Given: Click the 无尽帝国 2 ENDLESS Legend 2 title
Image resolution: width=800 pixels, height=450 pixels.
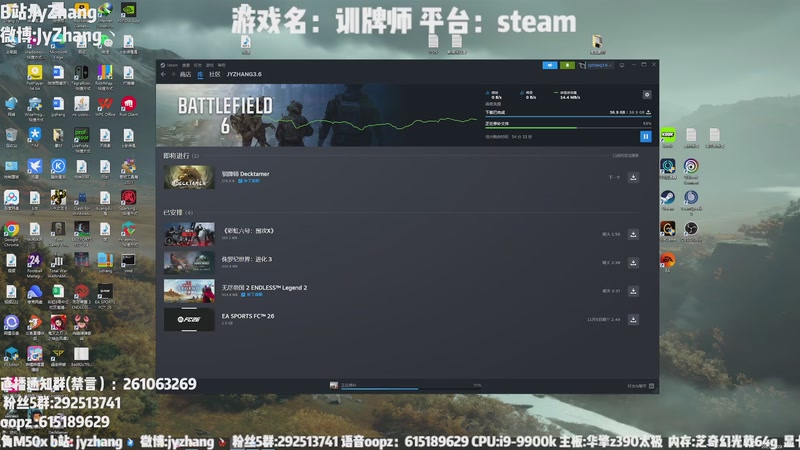Looking at the screenshot, I should point(264,288).
